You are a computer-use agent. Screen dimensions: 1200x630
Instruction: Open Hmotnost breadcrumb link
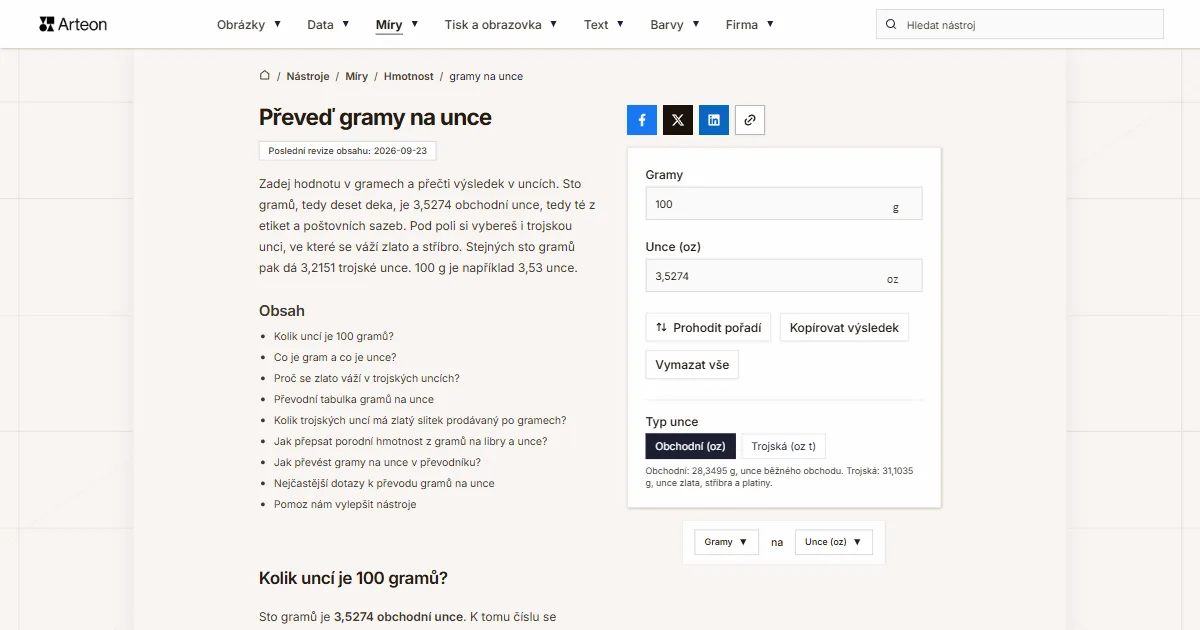(409, 76)
